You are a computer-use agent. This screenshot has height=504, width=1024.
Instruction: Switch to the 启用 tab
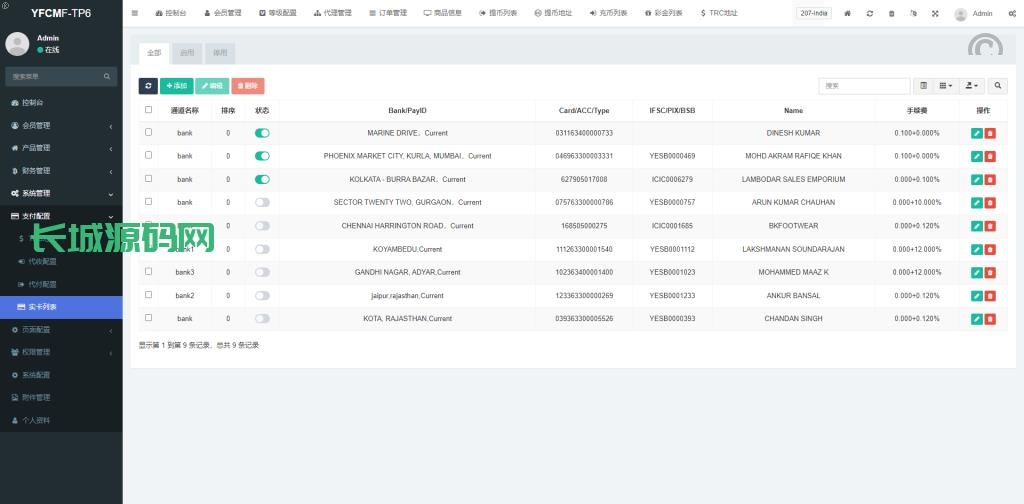187,53
